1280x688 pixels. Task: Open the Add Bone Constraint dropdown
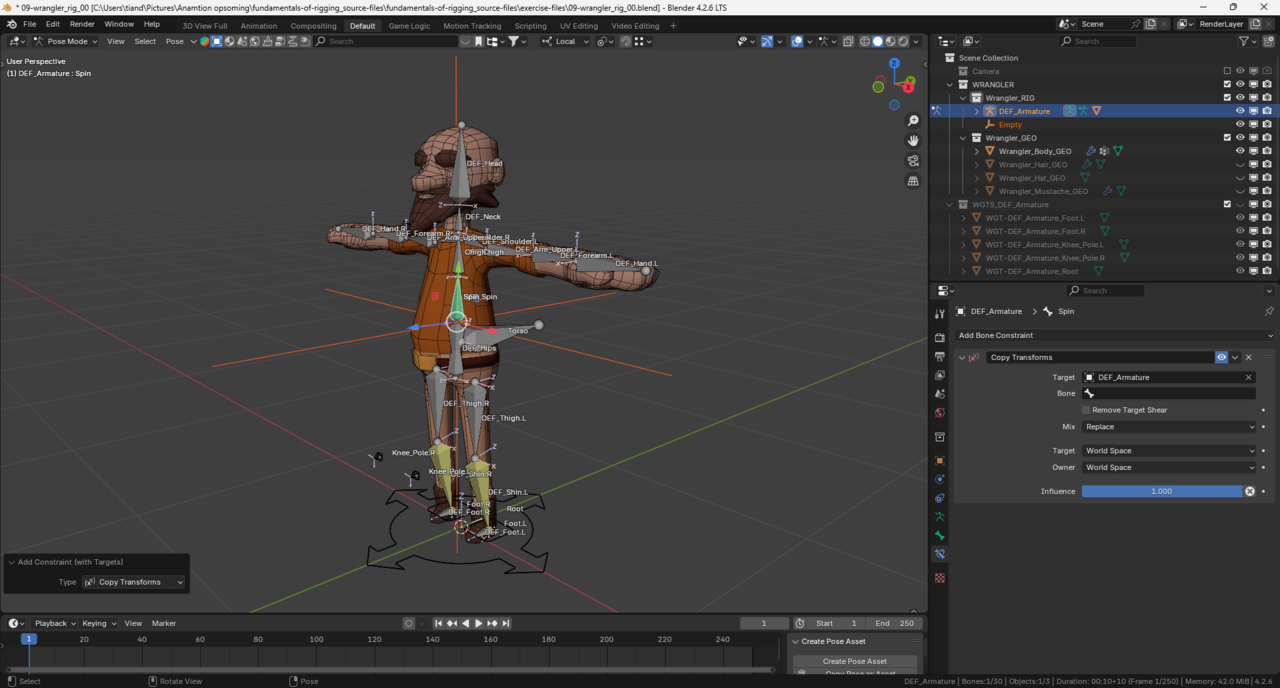1114,335
